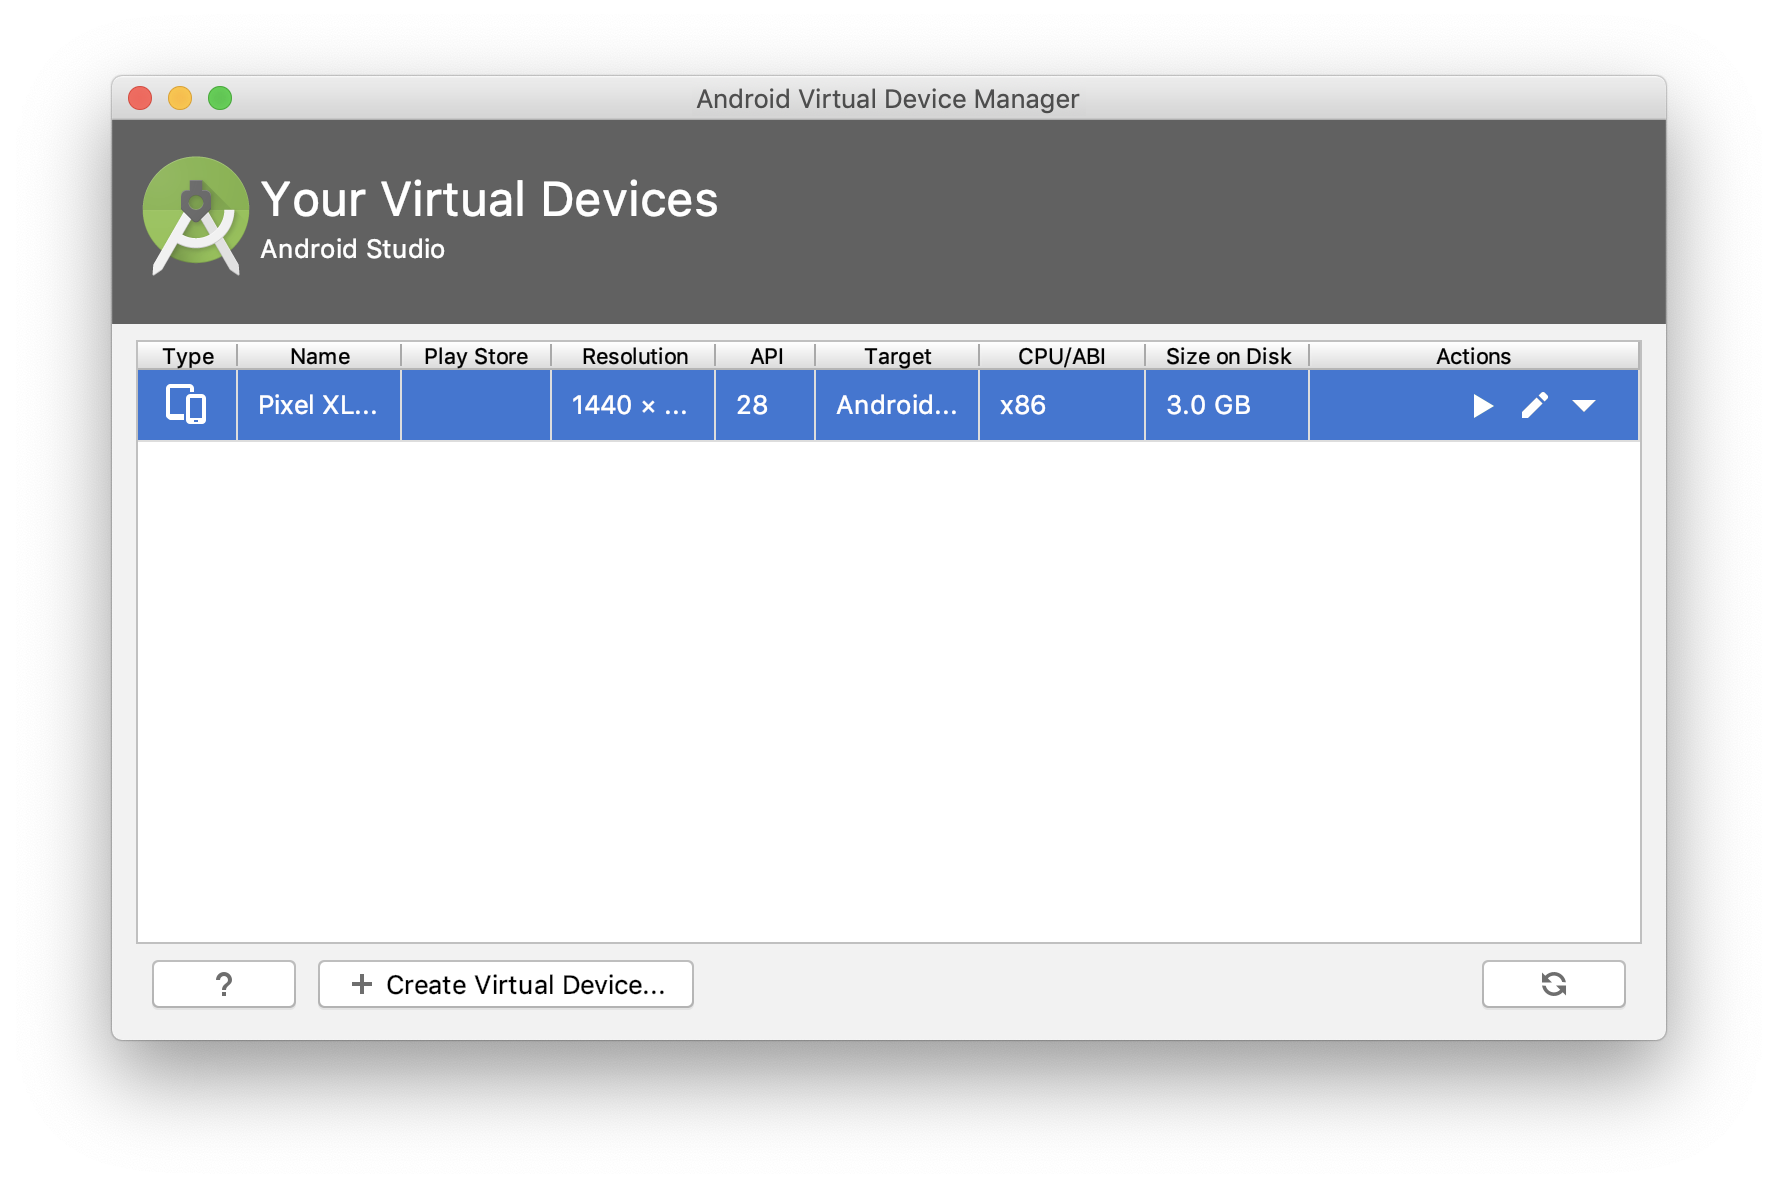This screenshot has height=1188, width=1778.
Task: Launch the Pixel XL emulator with play icon
Action: tap(1482, 406)
